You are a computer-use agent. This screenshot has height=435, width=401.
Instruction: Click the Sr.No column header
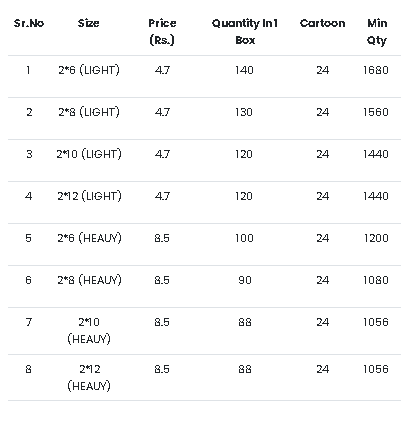pyautogui.click(x=29, y=23)
